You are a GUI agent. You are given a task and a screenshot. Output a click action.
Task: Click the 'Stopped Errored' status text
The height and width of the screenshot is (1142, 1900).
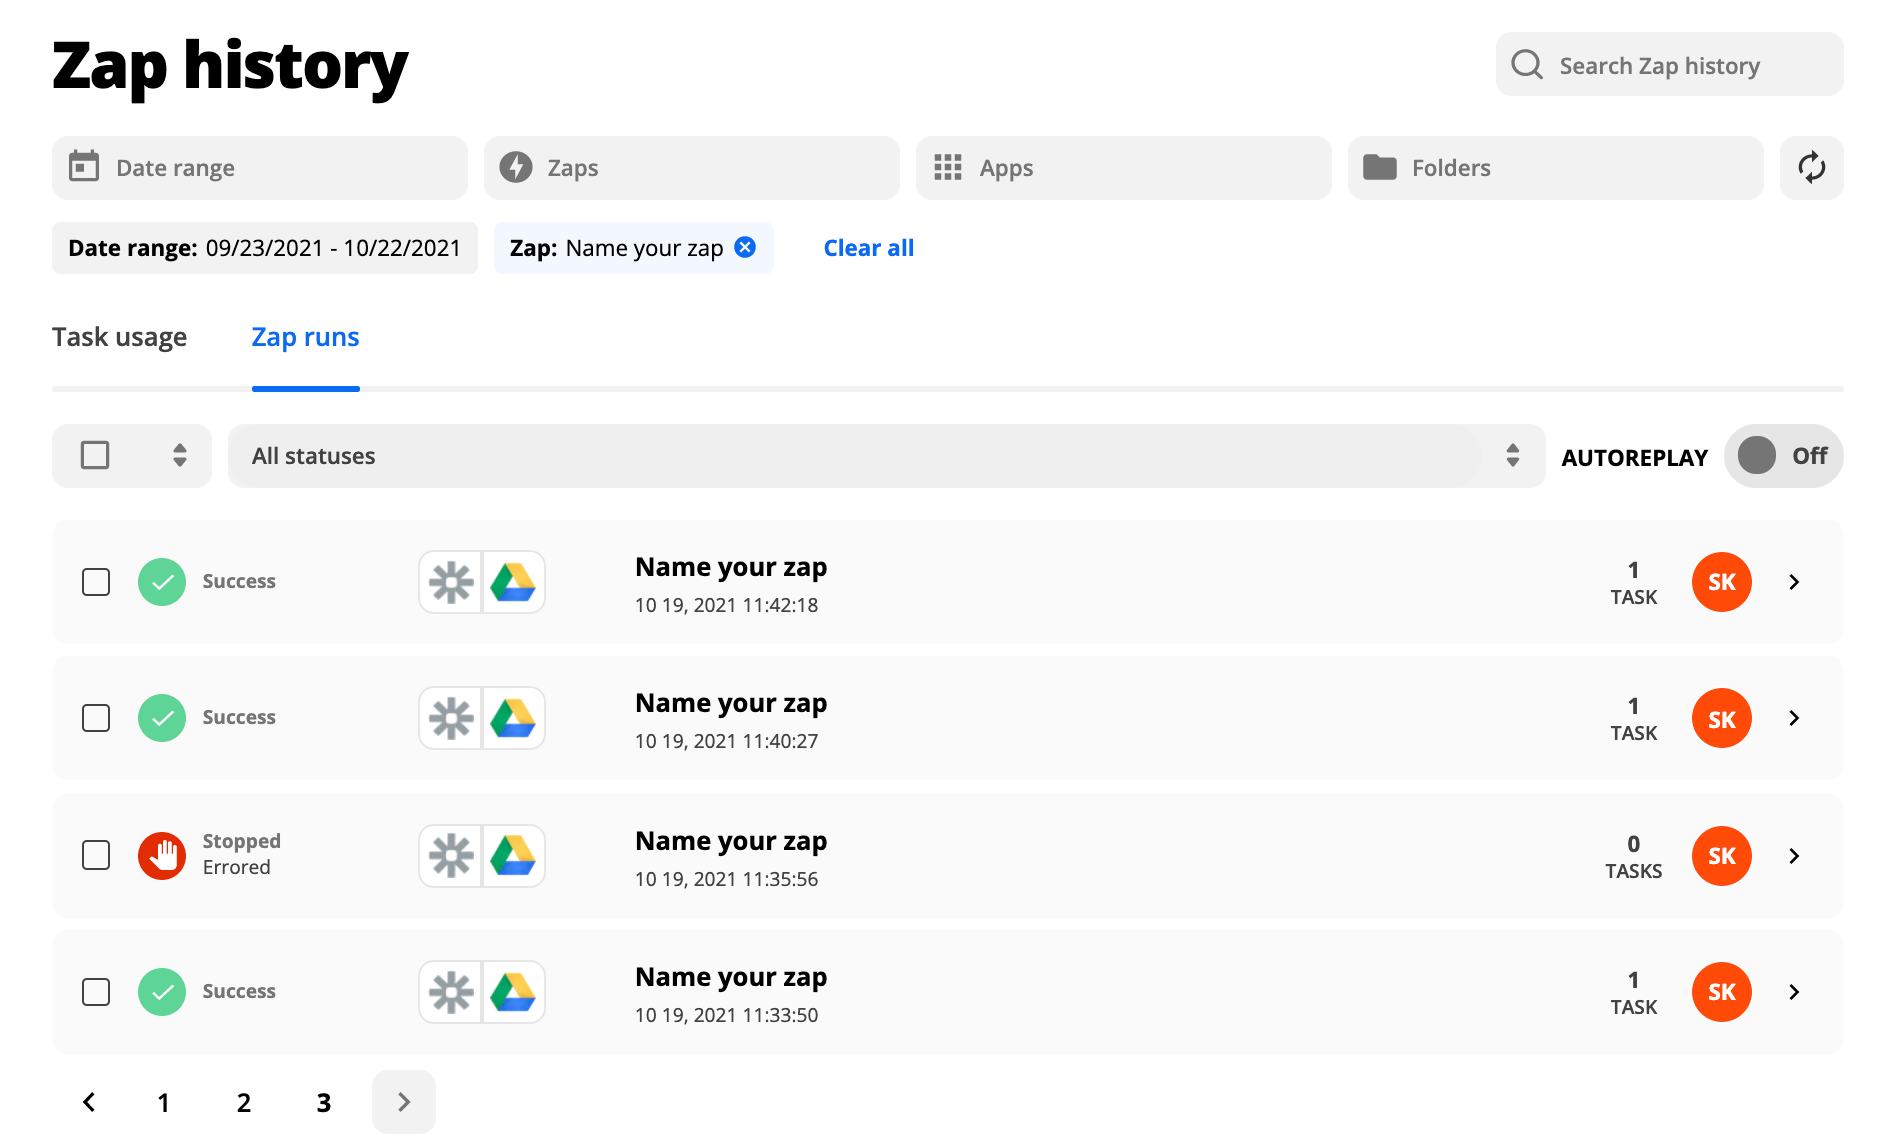coord(241,854)
